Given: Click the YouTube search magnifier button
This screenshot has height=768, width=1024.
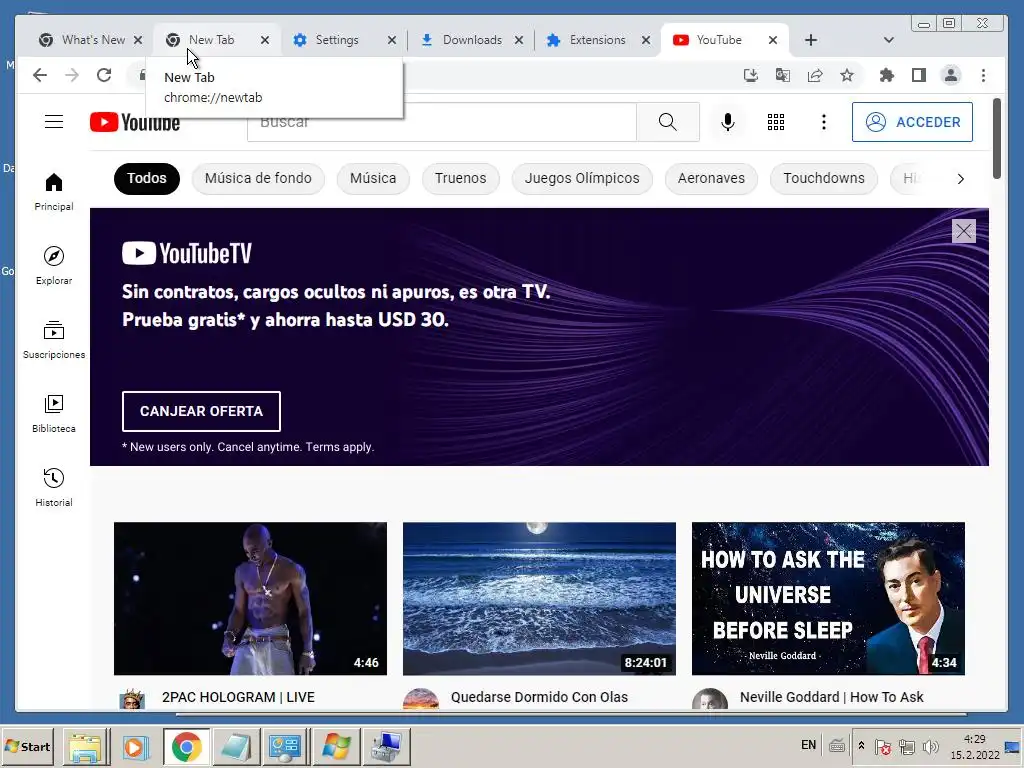Looking at the screenshot, I should pyautogui.click(x=667, y=121).
